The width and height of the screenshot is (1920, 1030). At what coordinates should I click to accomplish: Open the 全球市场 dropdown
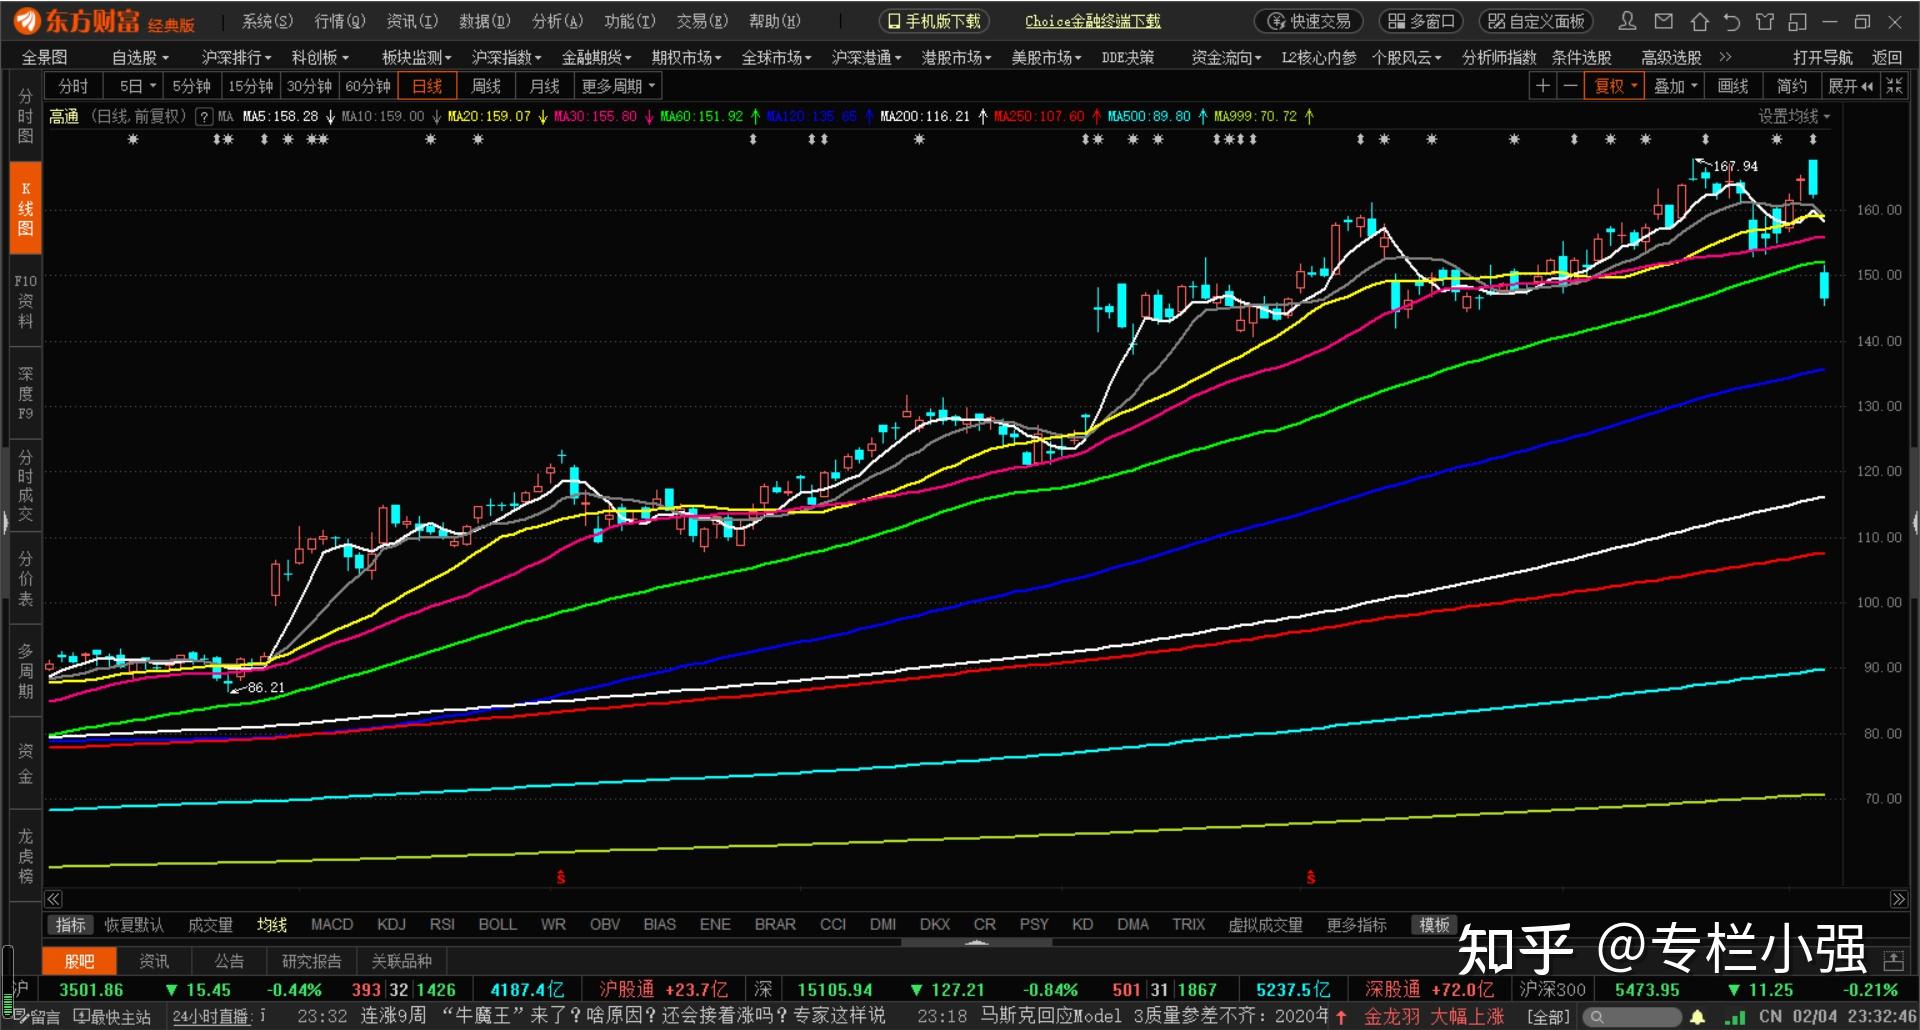(776, 57)
